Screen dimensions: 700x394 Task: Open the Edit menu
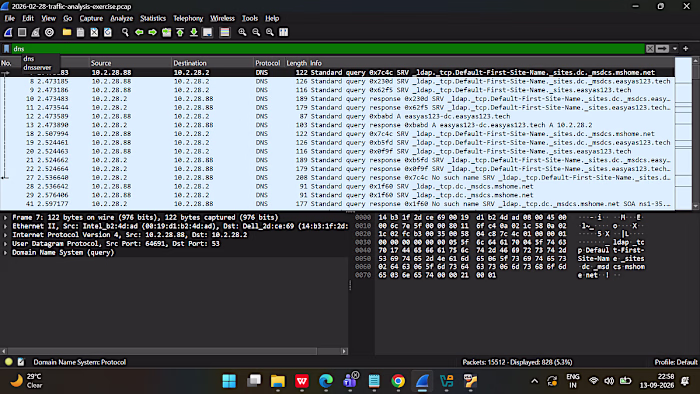pos(28,18)
